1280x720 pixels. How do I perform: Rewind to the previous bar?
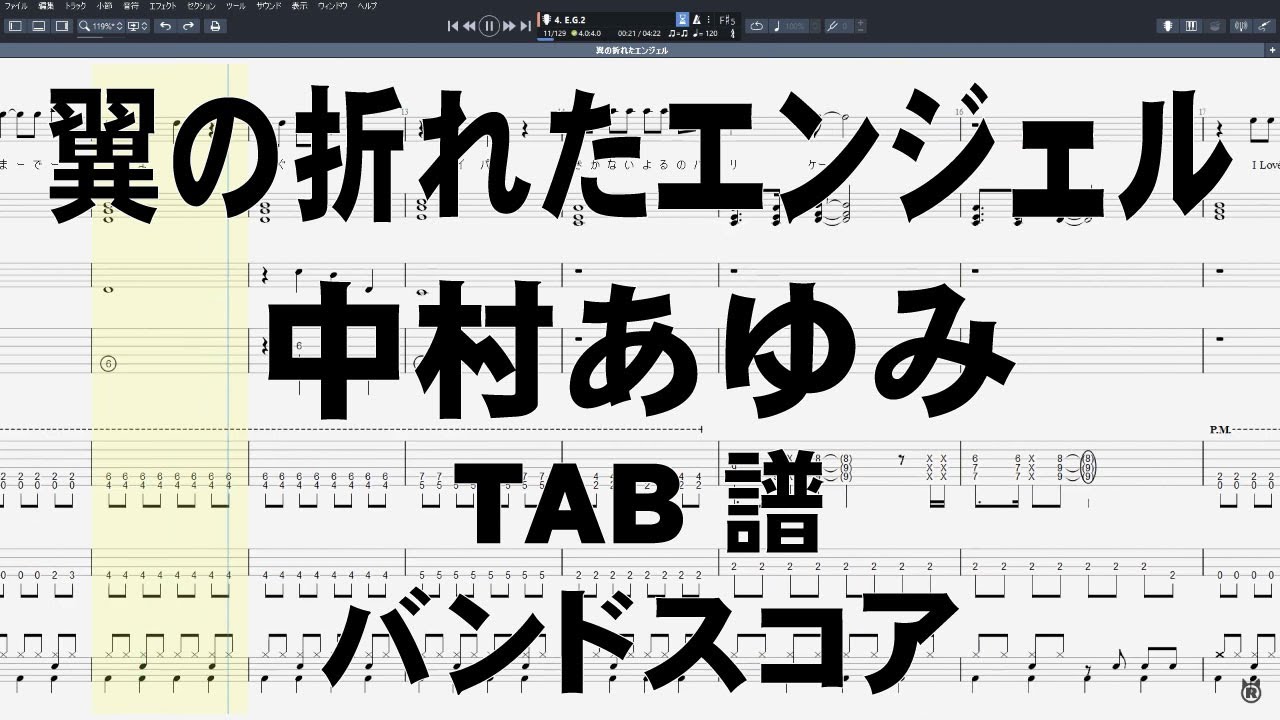coord(469,26)
